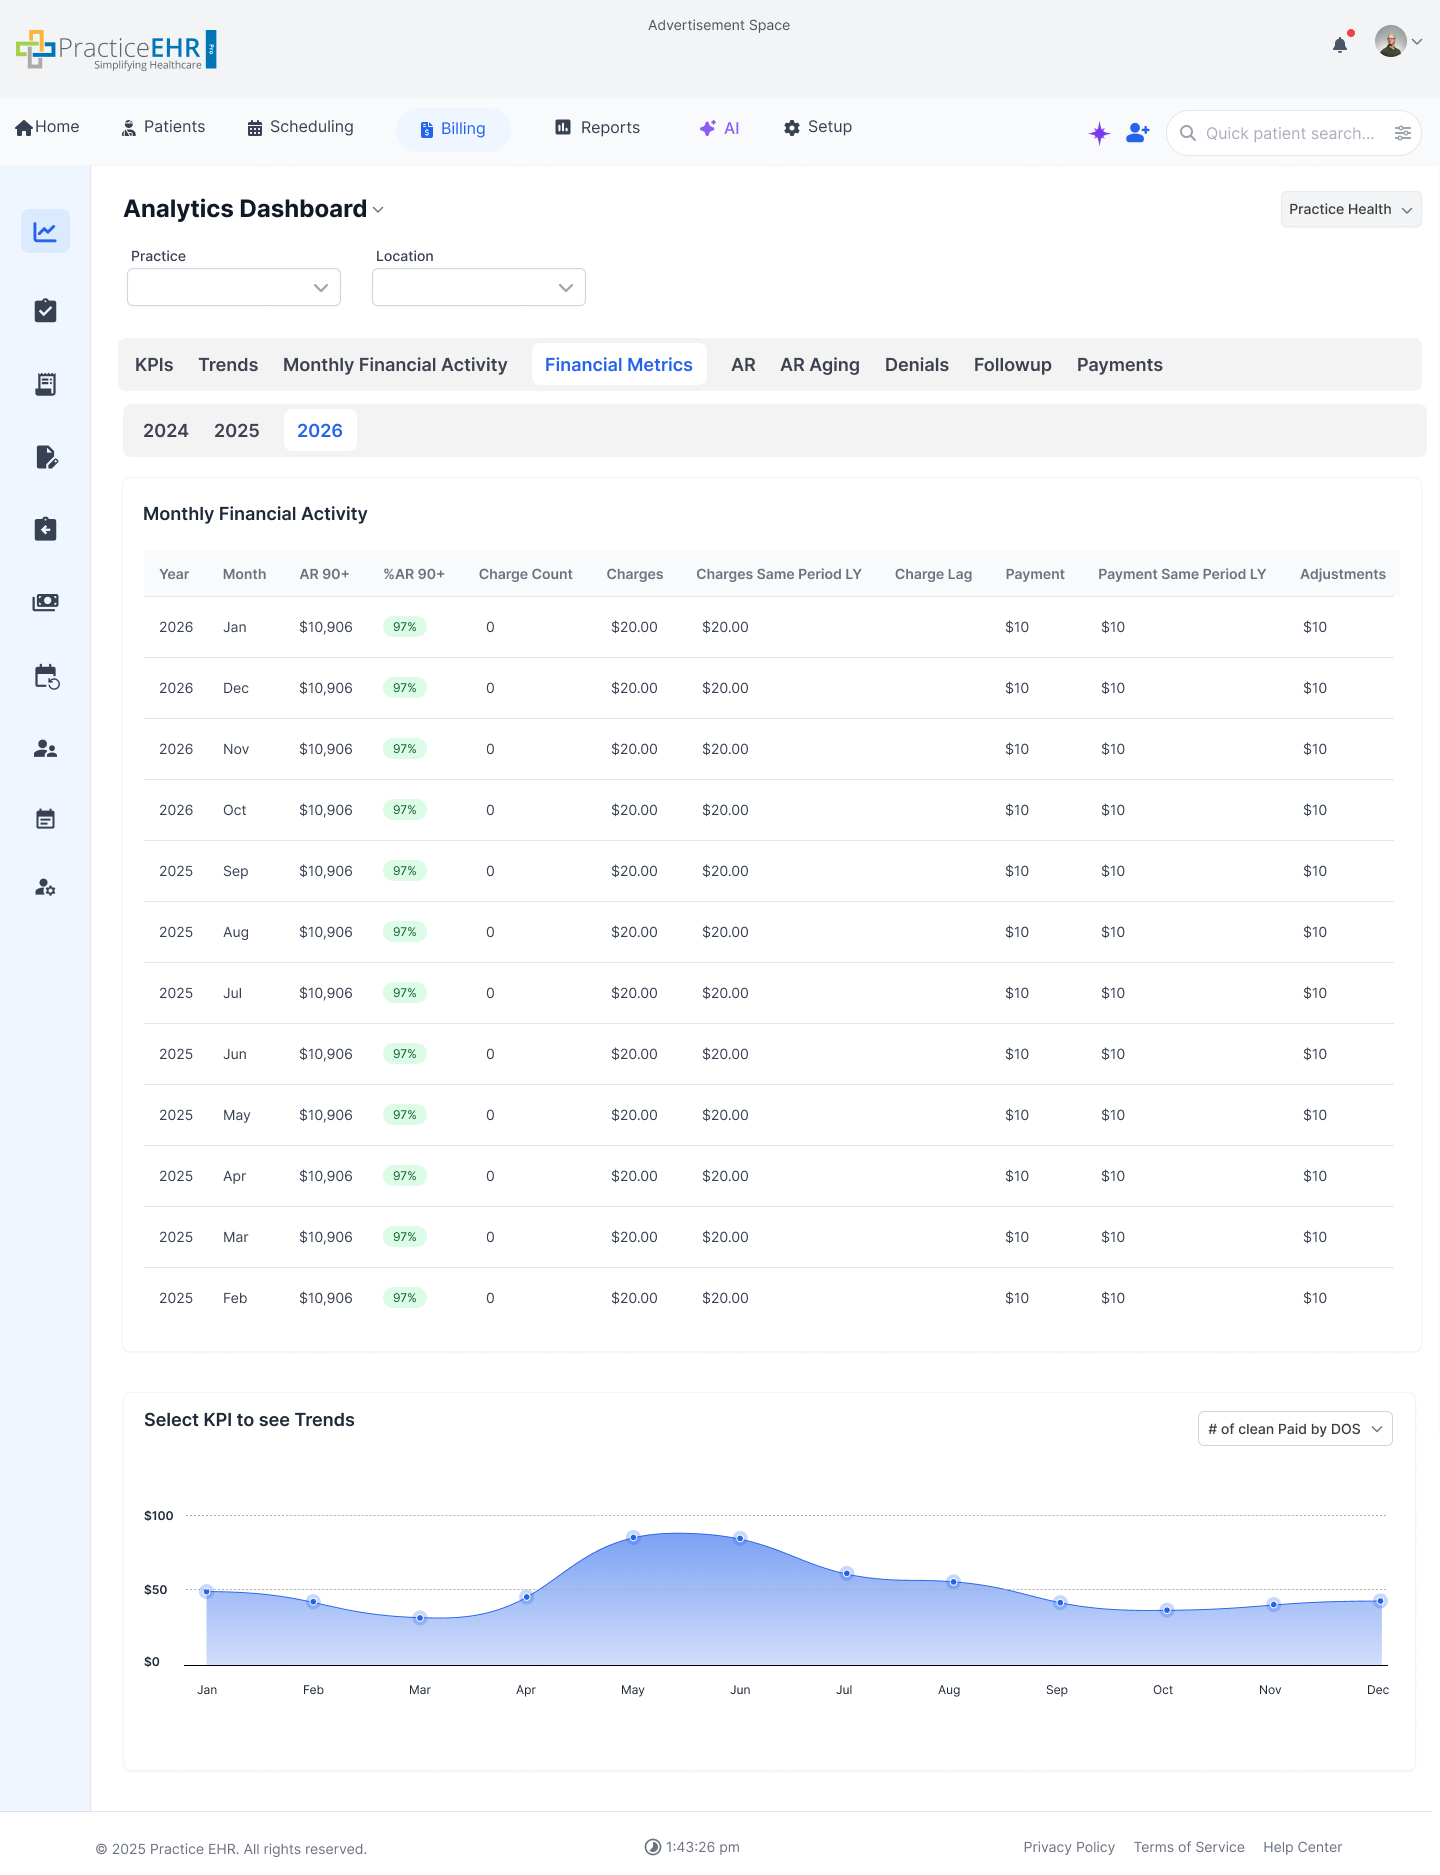The height and width of the screenshot is (1875, 1440).
Task: Open the clipboard checkmark sidebar icon
Action: pos(45,311)
